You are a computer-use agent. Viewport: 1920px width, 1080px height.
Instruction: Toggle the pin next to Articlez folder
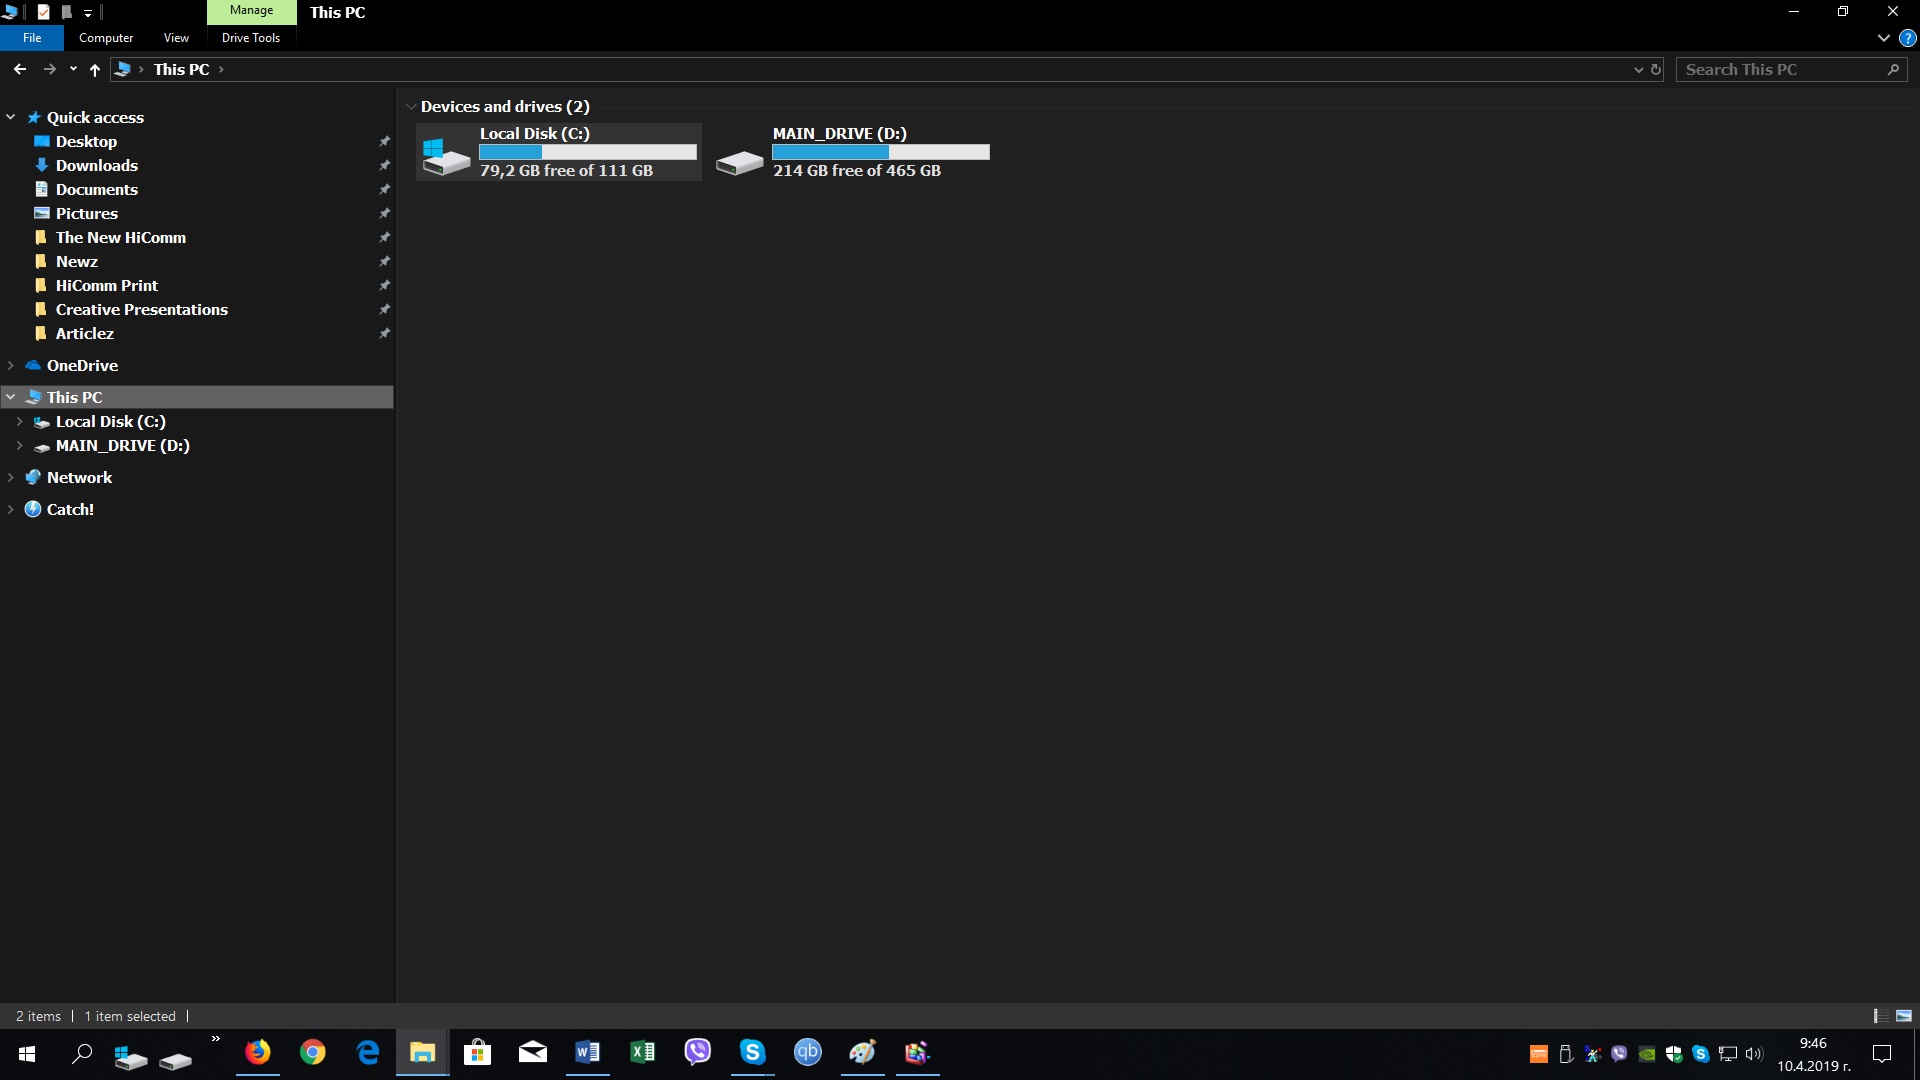(384, 333)
